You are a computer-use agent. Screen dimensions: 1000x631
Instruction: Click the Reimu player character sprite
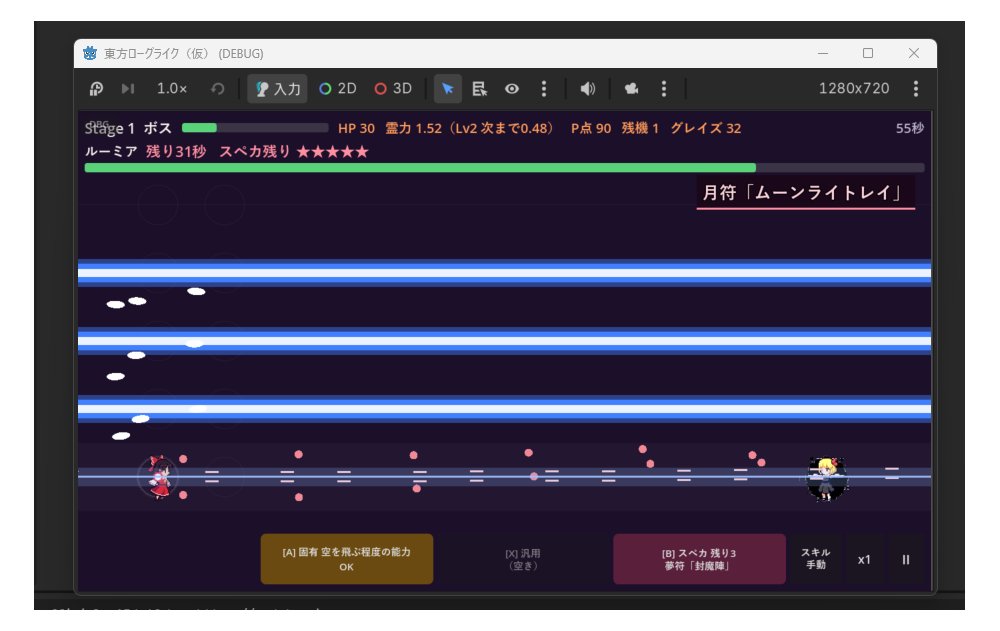159,477
